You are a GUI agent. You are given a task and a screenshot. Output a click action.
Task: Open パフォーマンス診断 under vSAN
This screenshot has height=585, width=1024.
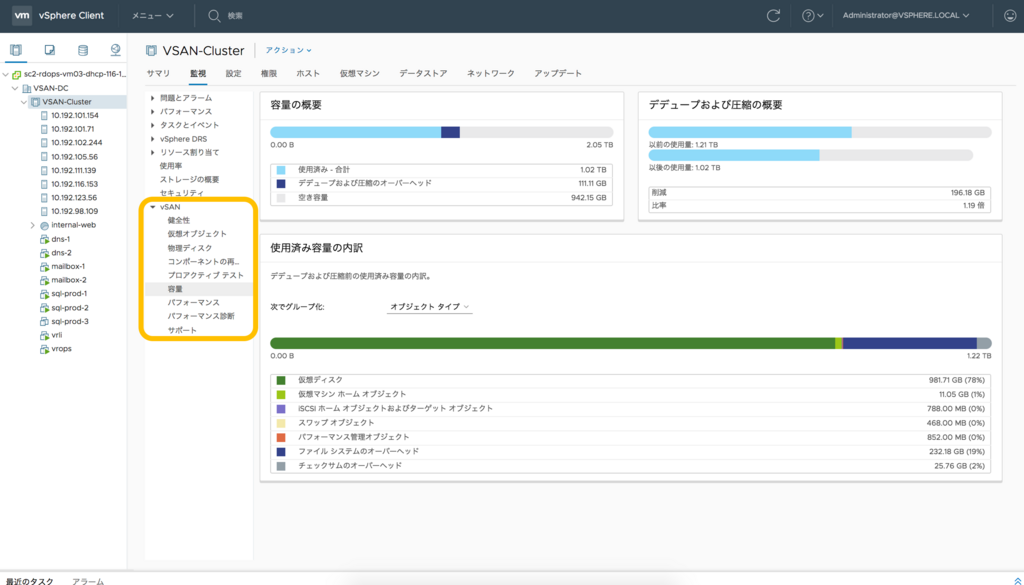tap(201, 316)
